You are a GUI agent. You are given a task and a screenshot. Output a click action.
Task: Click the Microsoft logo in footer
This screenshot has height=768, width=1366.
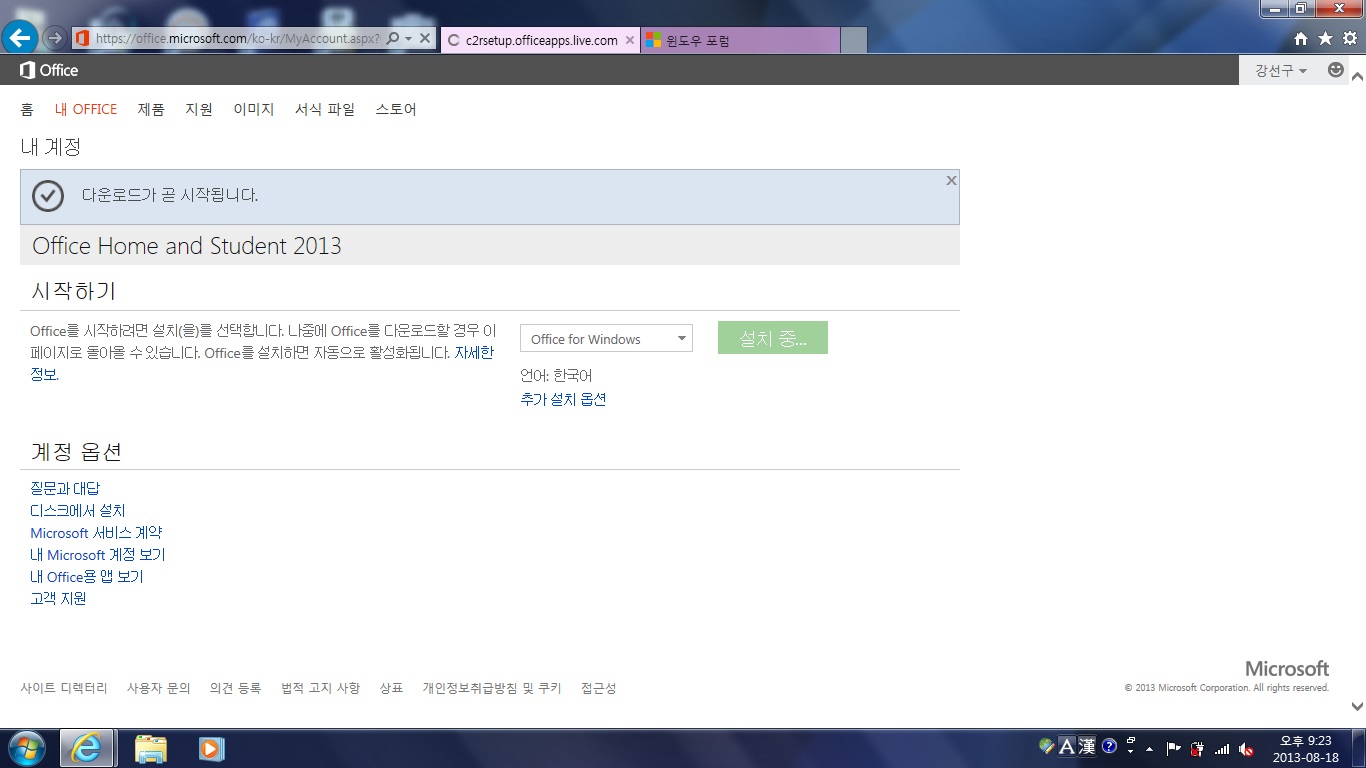(1287, 668)
